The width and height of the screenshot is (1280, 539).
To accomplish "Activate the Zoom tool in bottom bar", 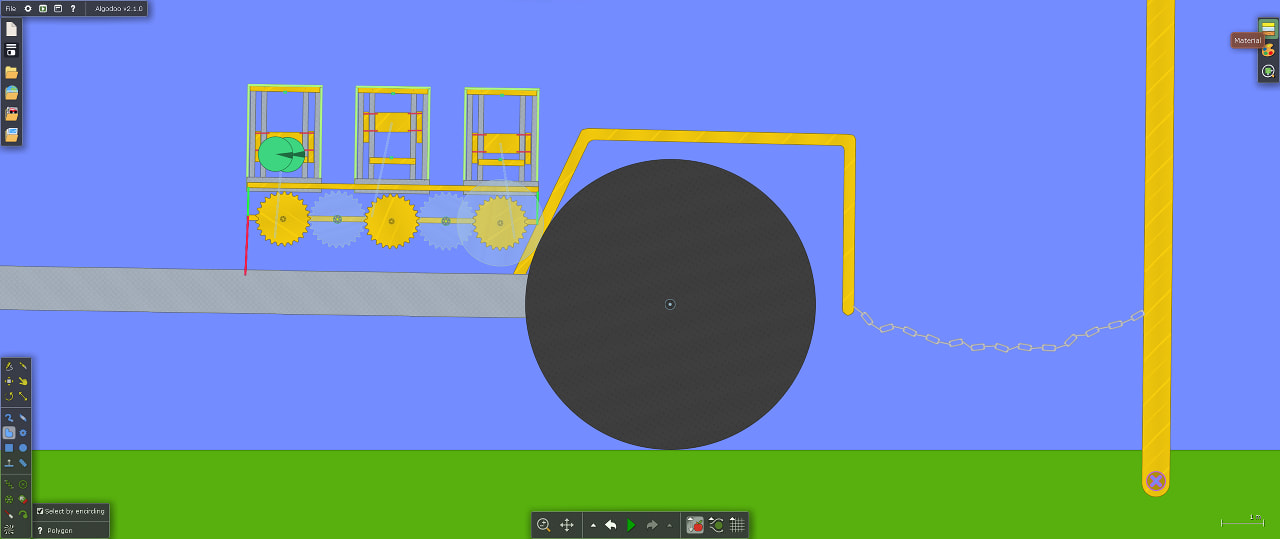I will point(544,525).
